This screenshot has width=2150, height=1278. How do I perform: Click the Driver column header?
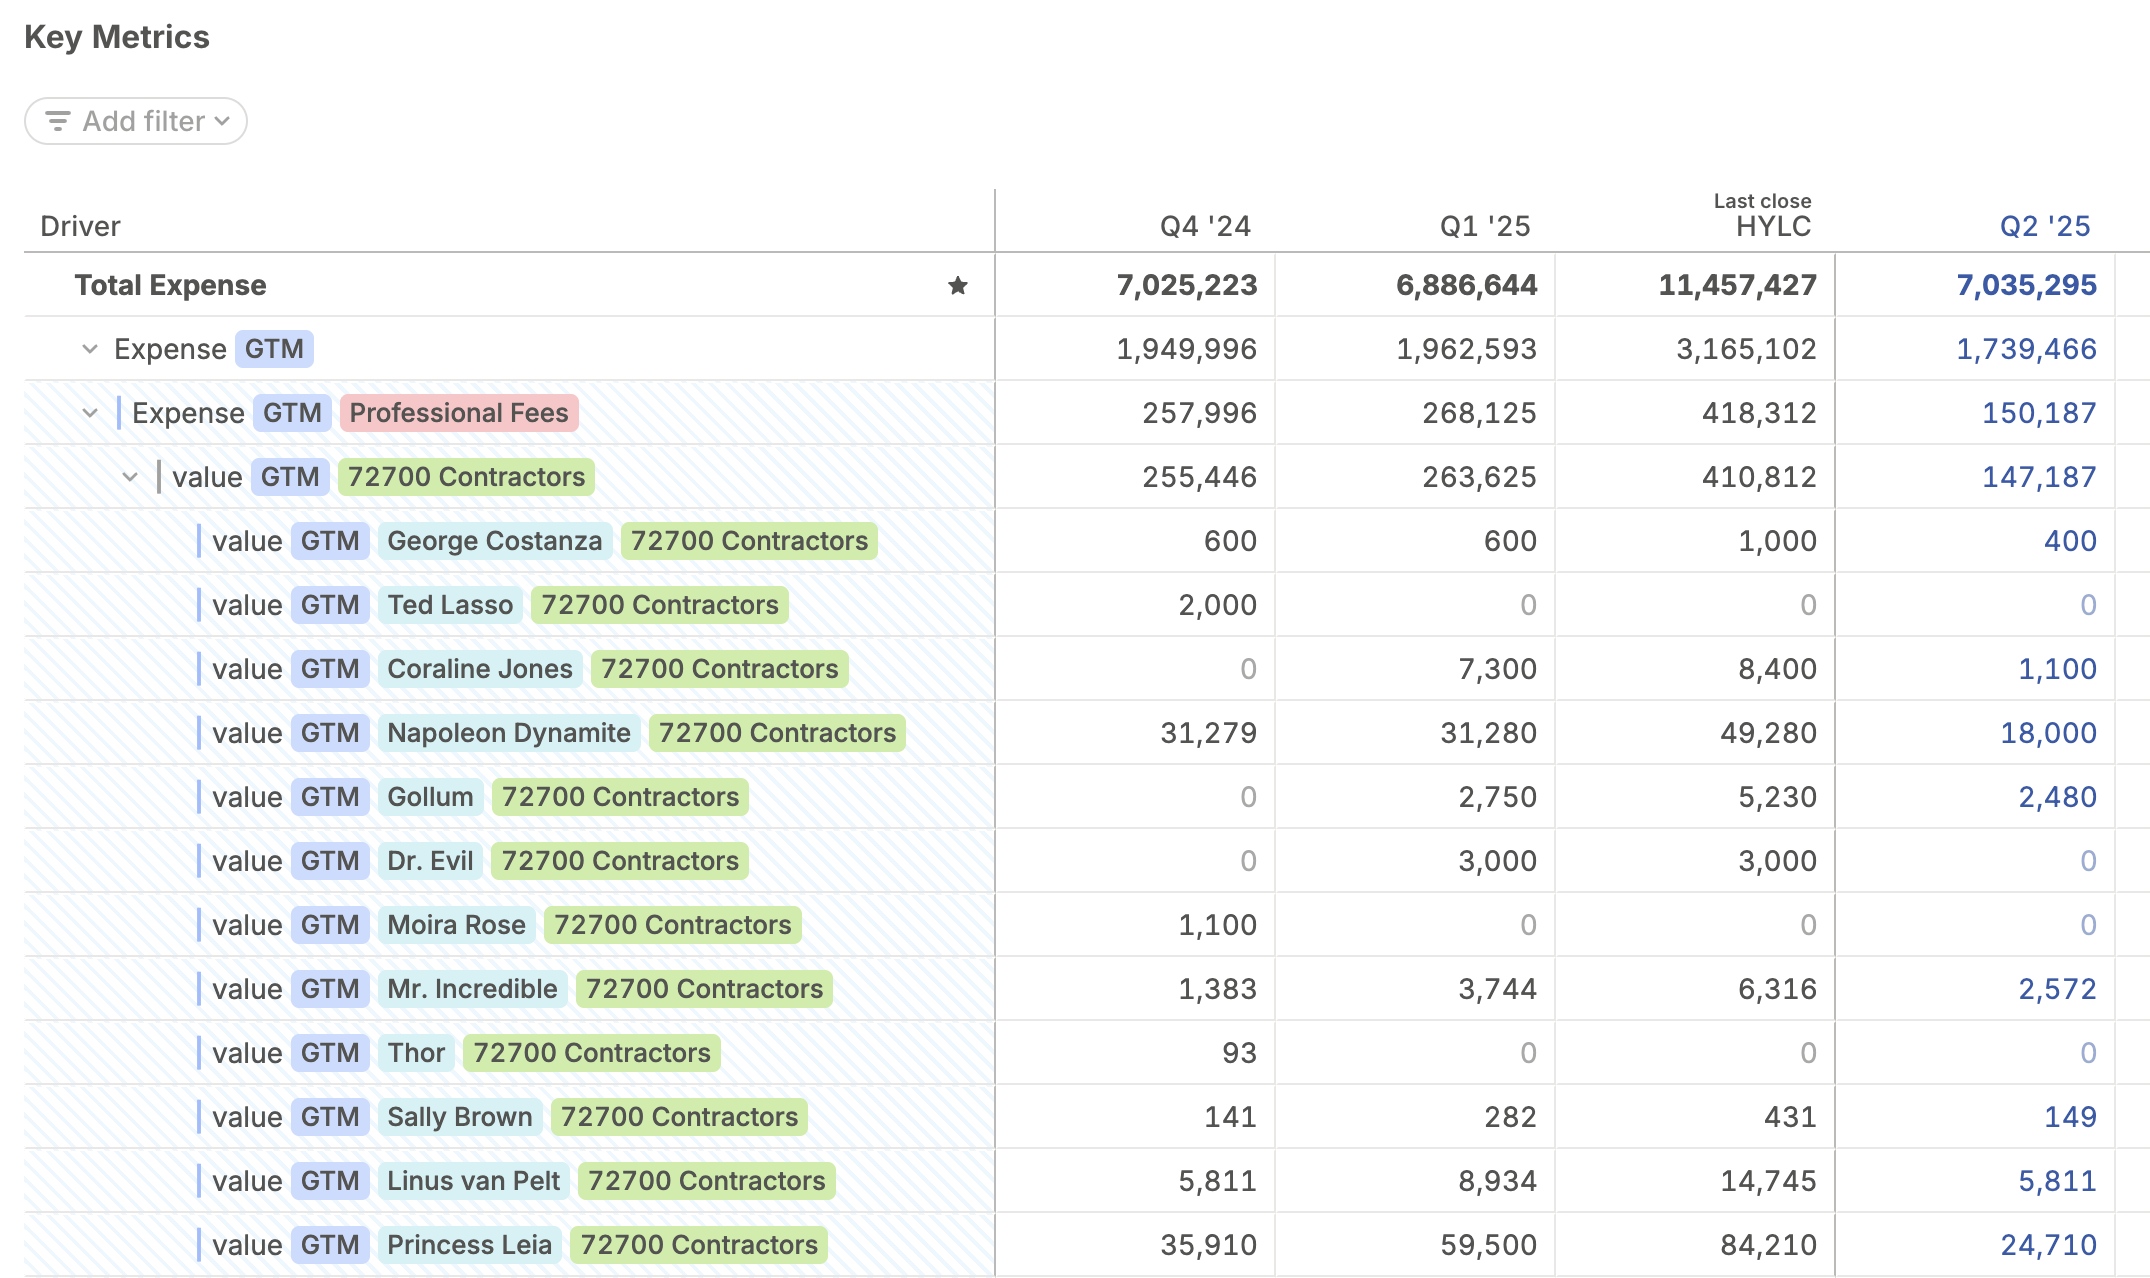coord(80,226)
